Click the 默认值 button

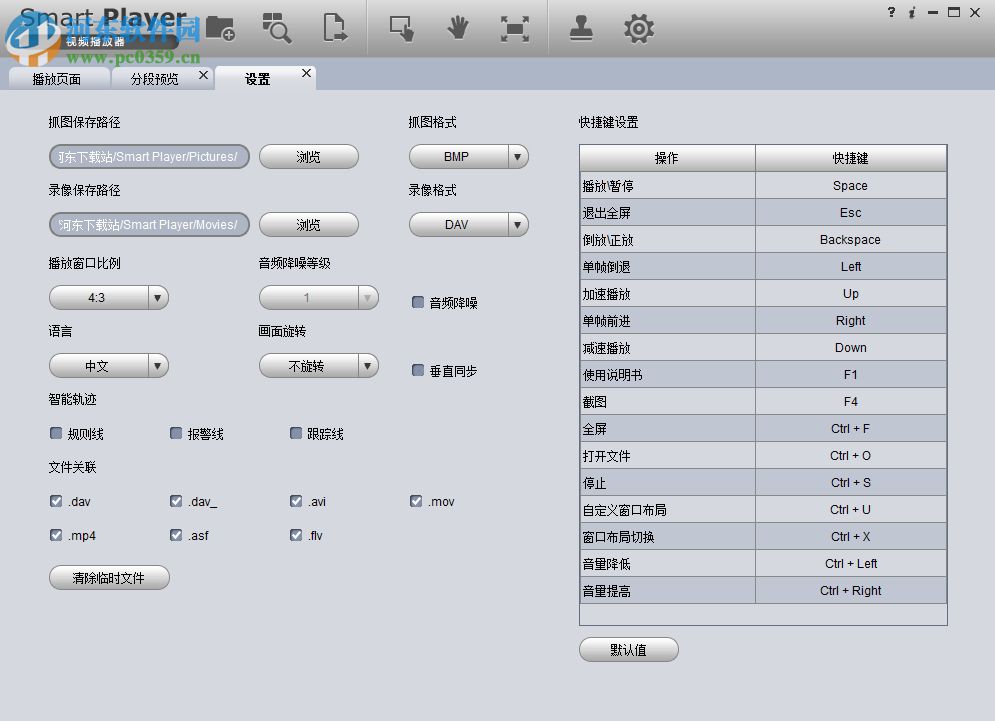click(628, 649)
